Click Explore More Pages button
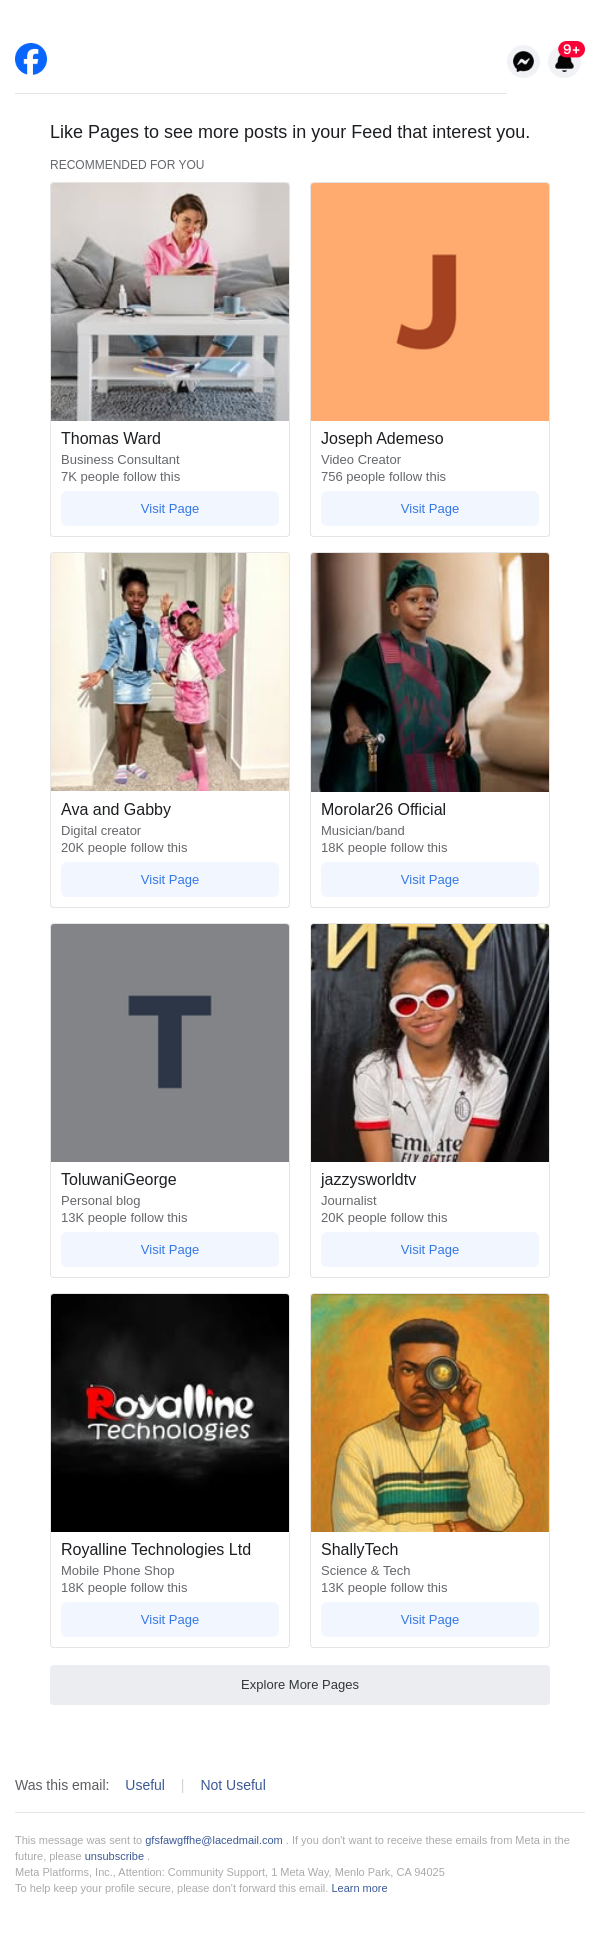The width and height of the screenshot is (600, 1934). (x=300, y=1685)
